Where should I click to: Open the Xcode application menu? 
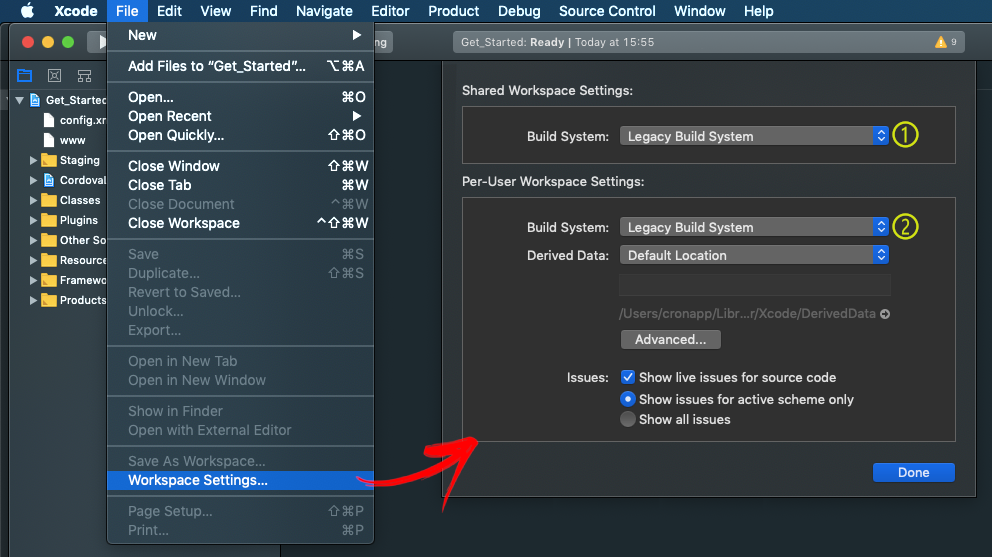(x=75, y=11)
